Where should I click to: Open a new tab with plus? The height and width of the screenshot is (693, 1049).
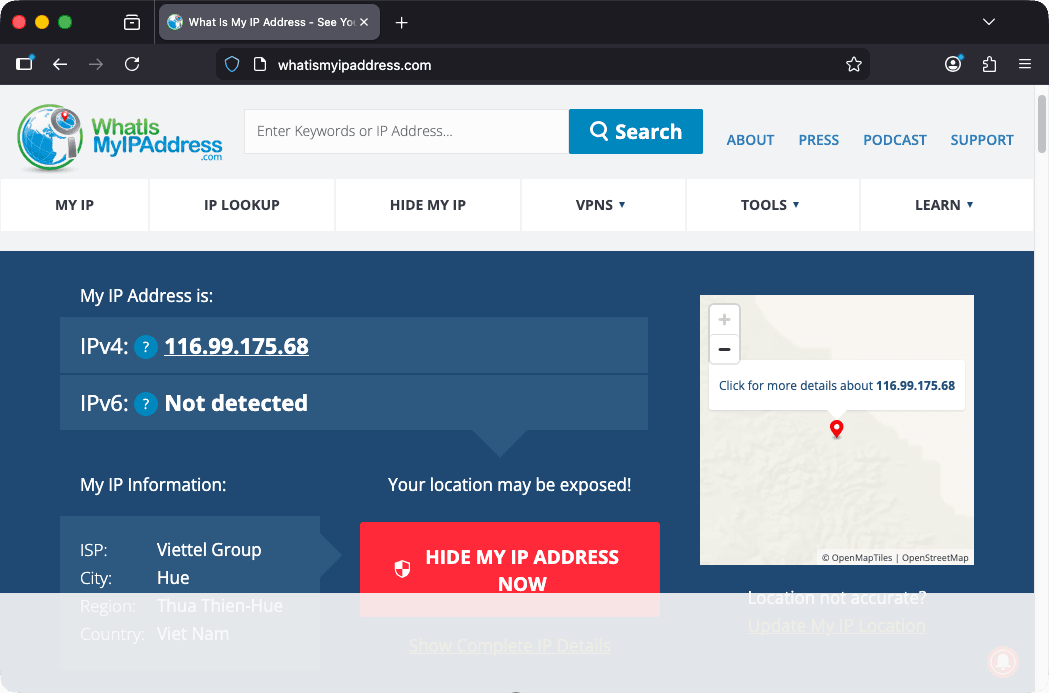pos(401,23)
